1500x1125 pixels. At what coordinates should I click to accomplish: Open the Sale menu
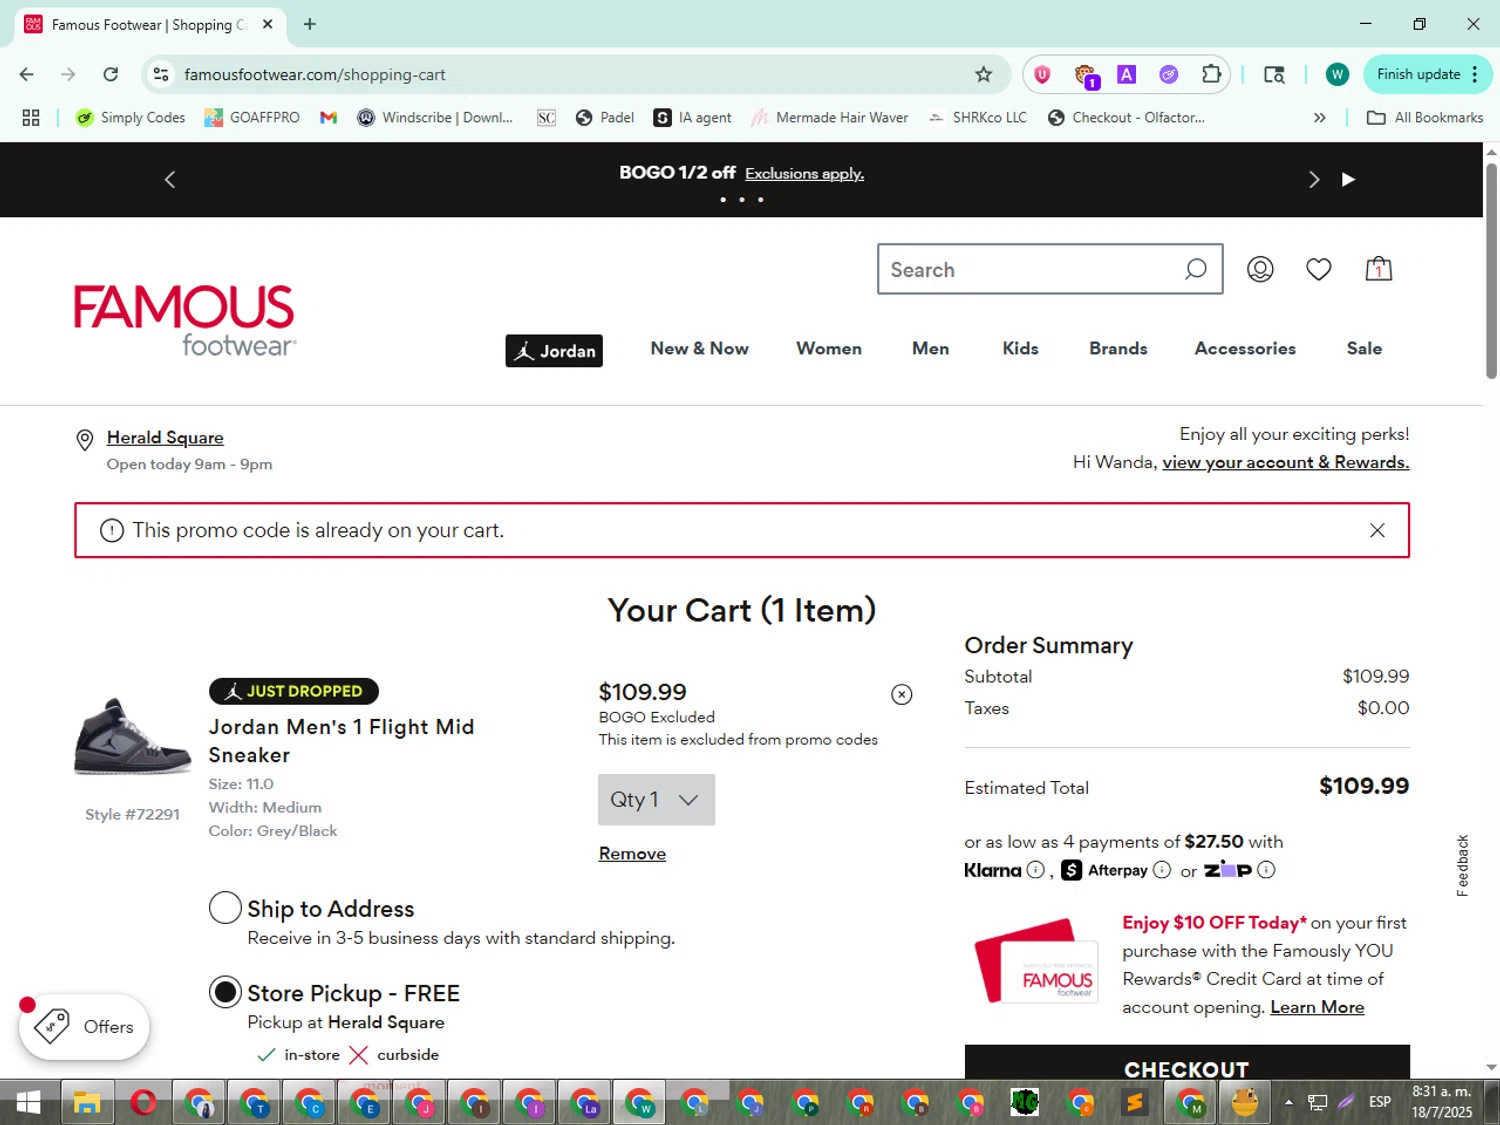click(x=1364, y=348)
